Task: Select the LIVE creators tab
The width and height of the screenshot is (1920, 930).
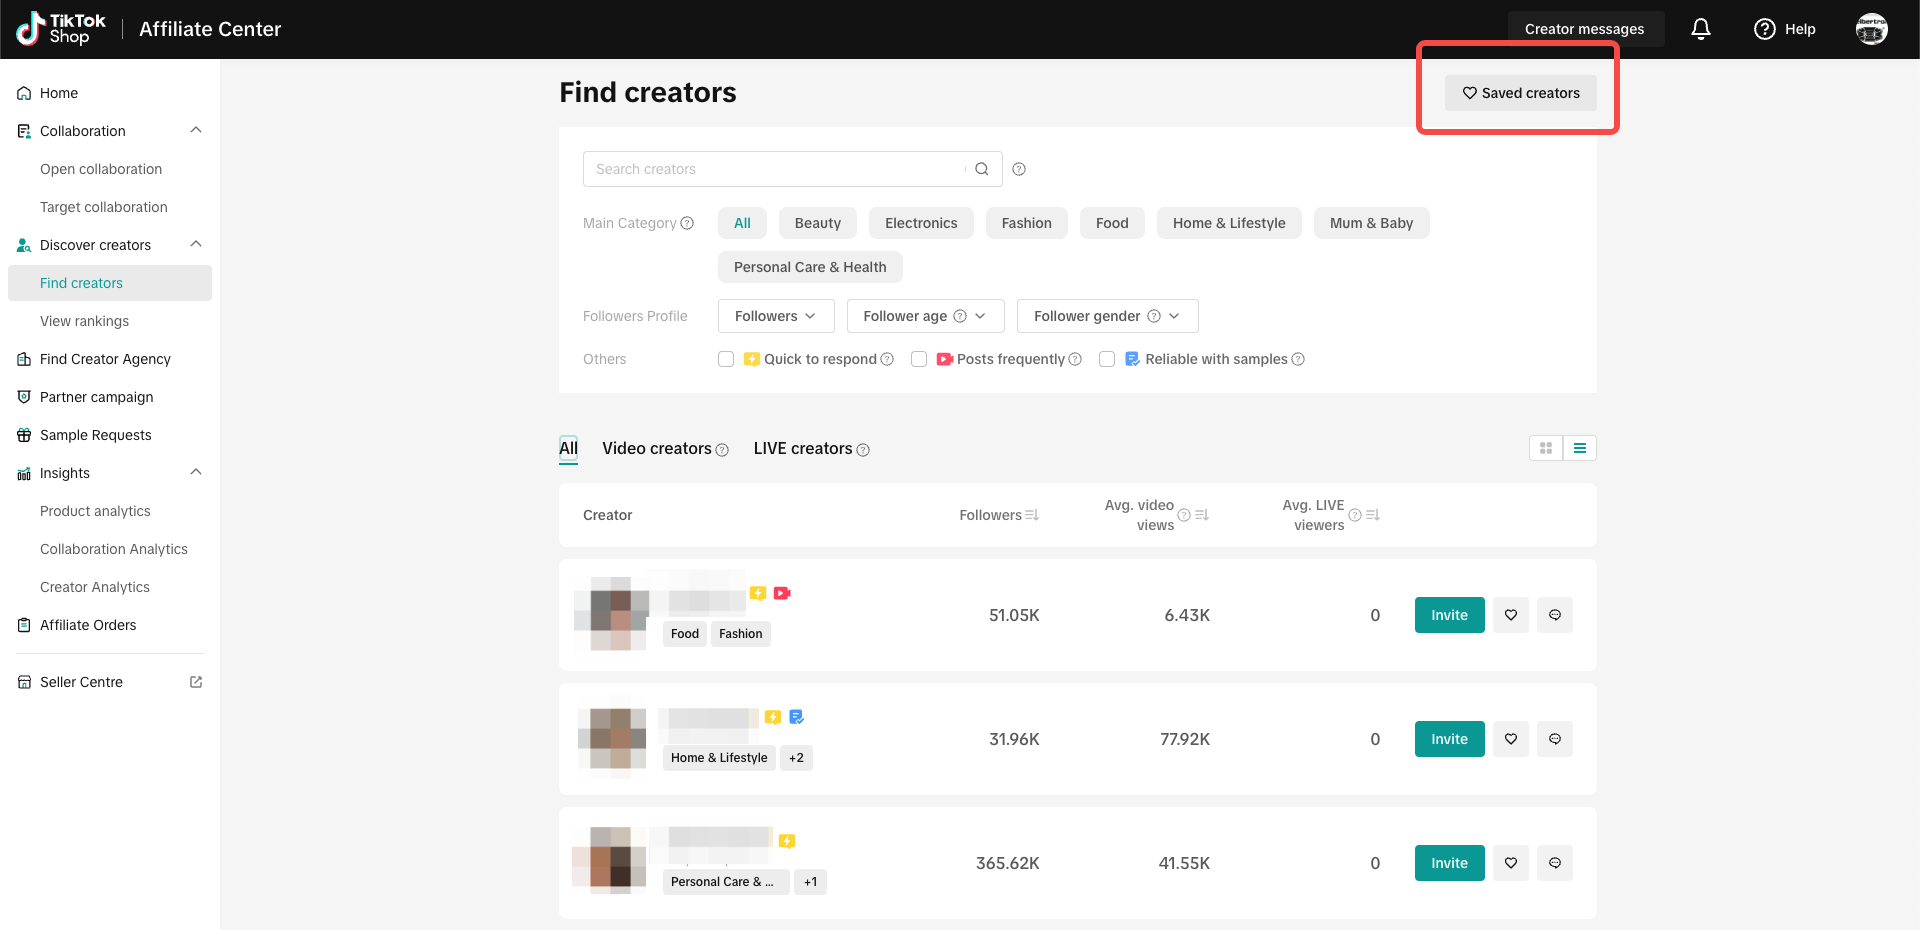Action: [x=803, y=449]
